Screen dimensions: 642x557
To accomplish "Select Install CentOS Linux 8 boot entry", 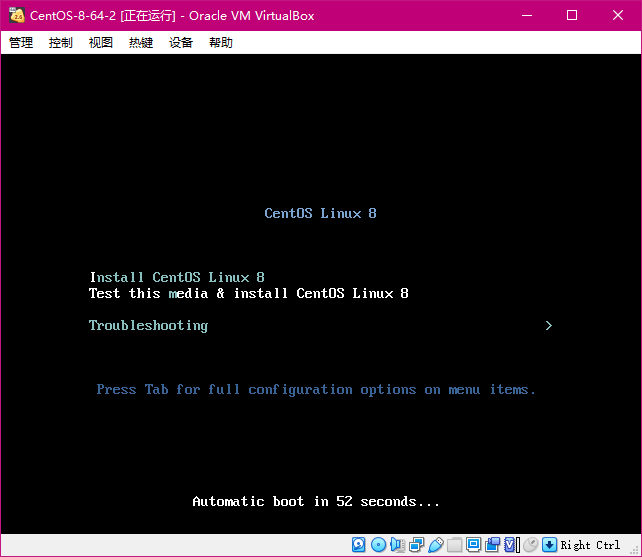I will (x=177, y=277).
